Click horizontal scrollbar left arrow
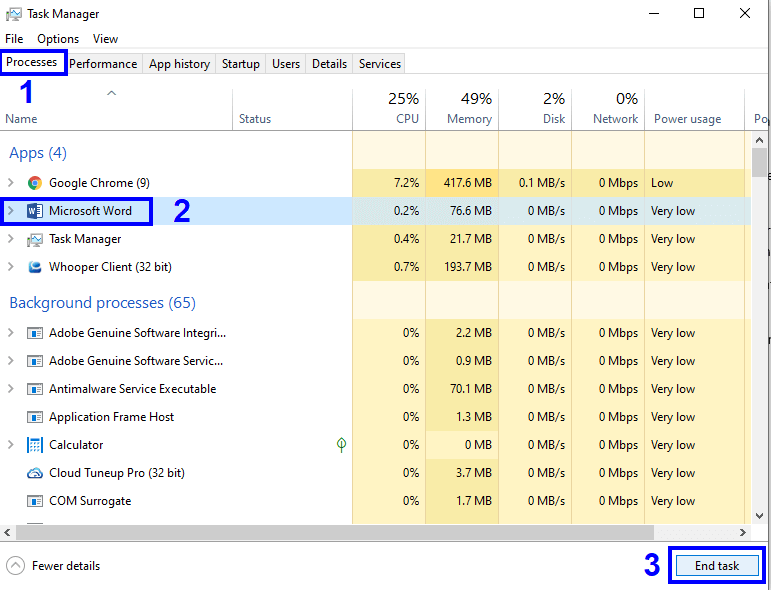 click(x=7, y=532)
